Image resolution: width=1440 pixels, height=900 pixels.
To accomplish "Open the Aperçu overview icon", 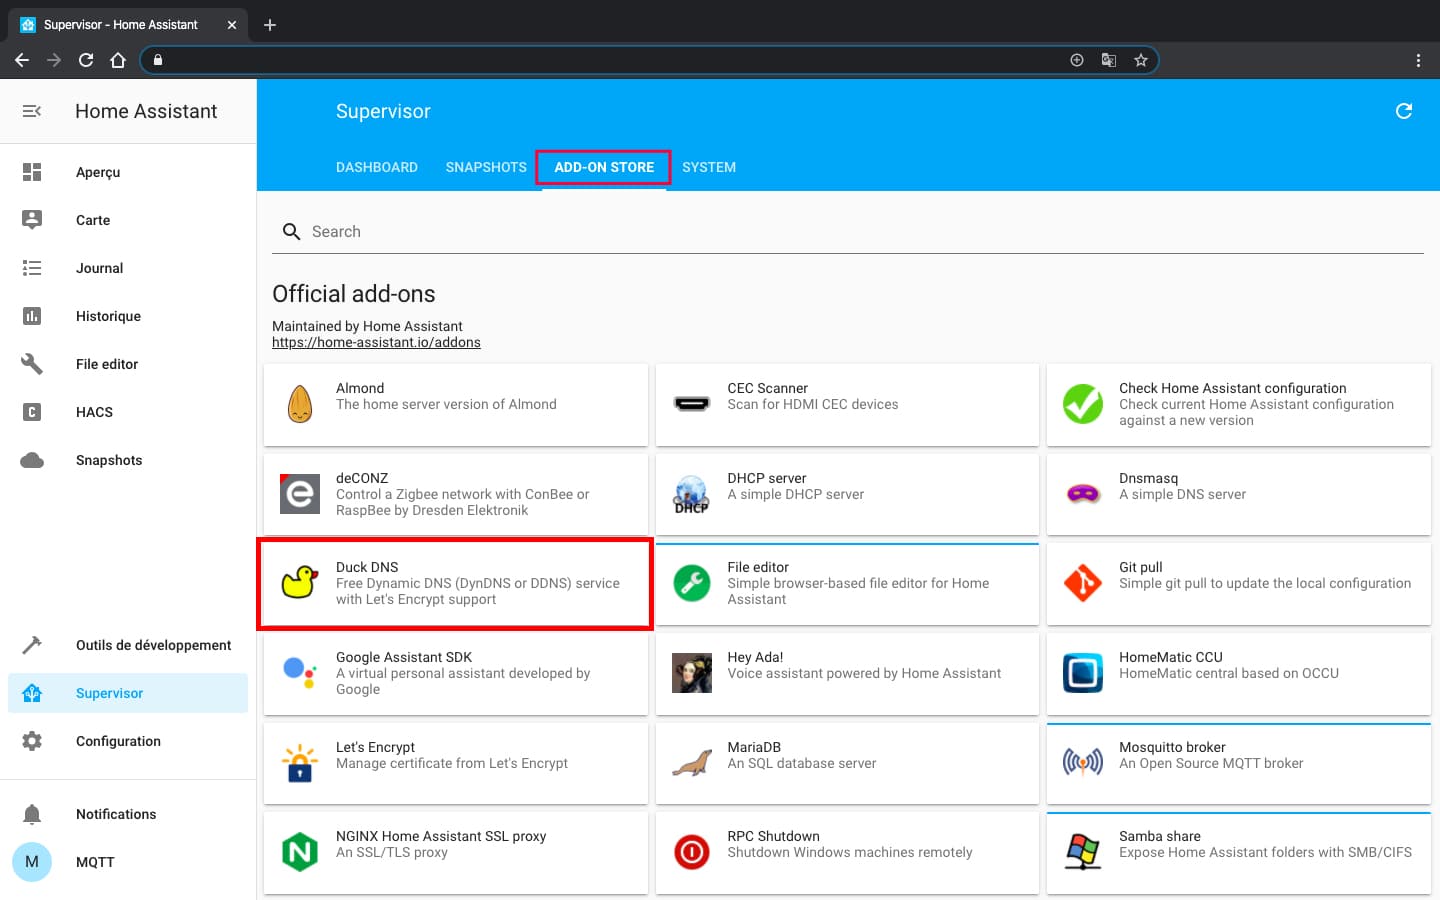I will click(x=32, y=172).
